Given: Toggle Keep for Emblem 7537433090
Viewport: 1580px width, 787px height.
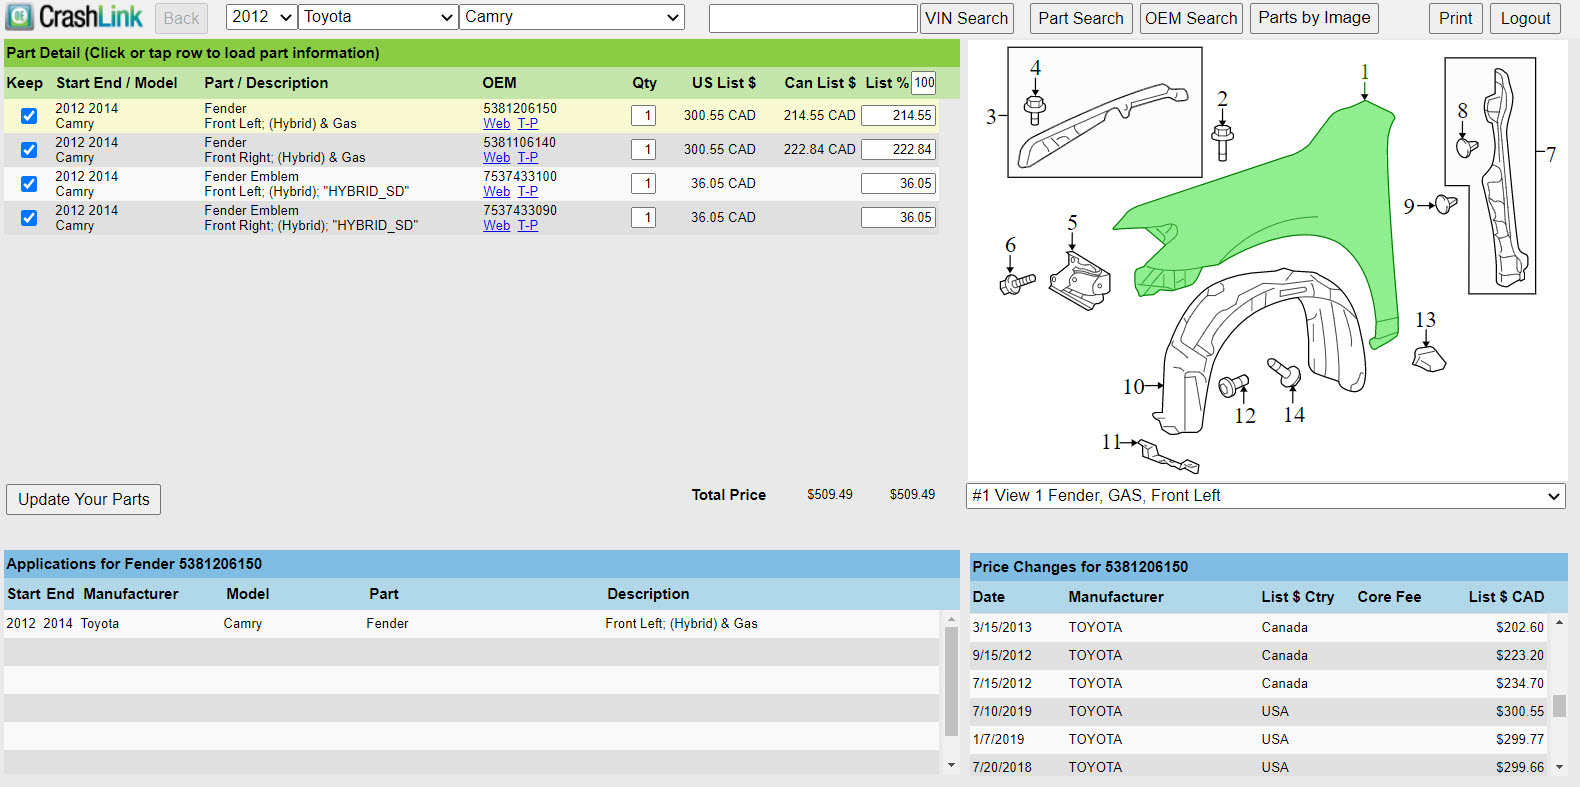Looking at the screenshot, I should [29, 218].
